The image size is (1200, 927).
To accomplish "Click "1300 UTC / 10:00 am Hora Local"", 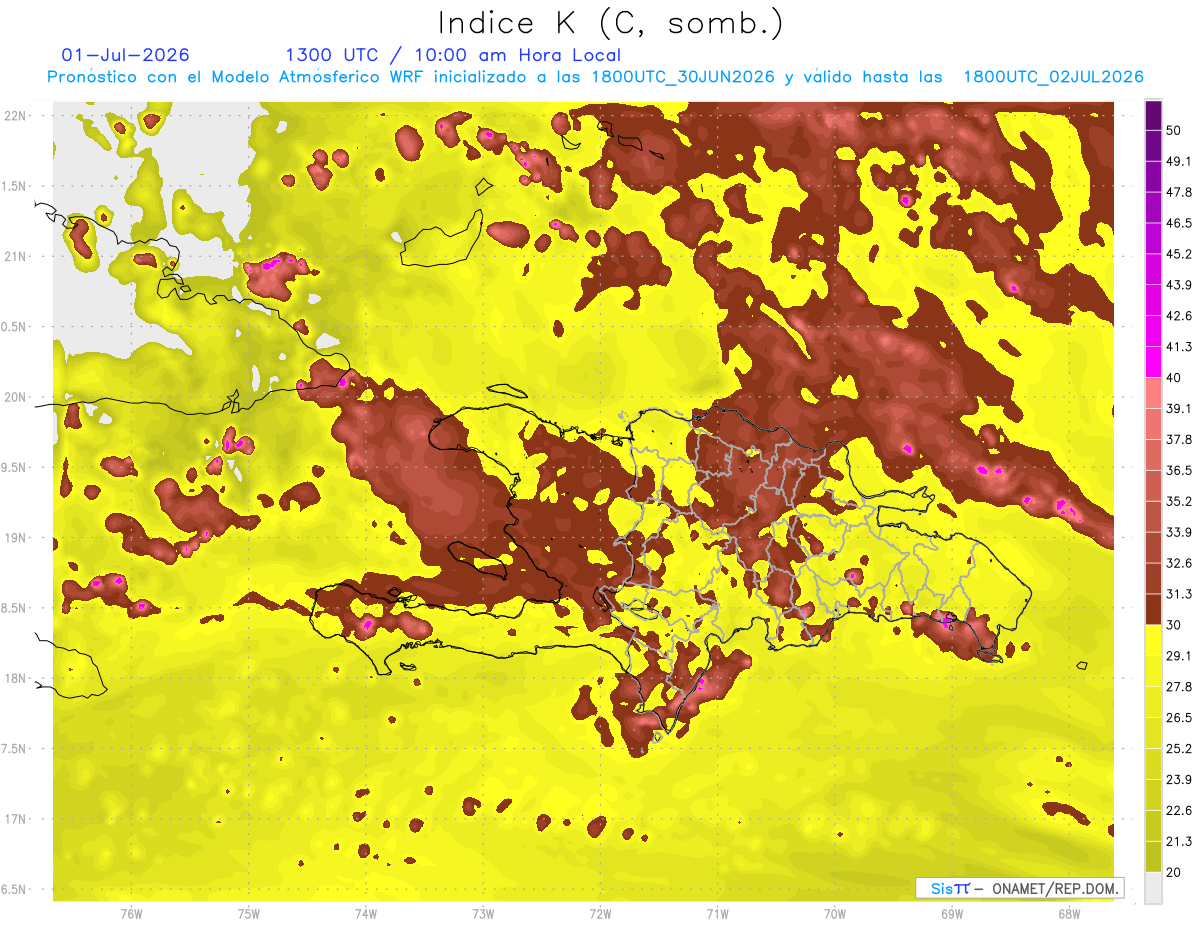I will coord(453,55).
